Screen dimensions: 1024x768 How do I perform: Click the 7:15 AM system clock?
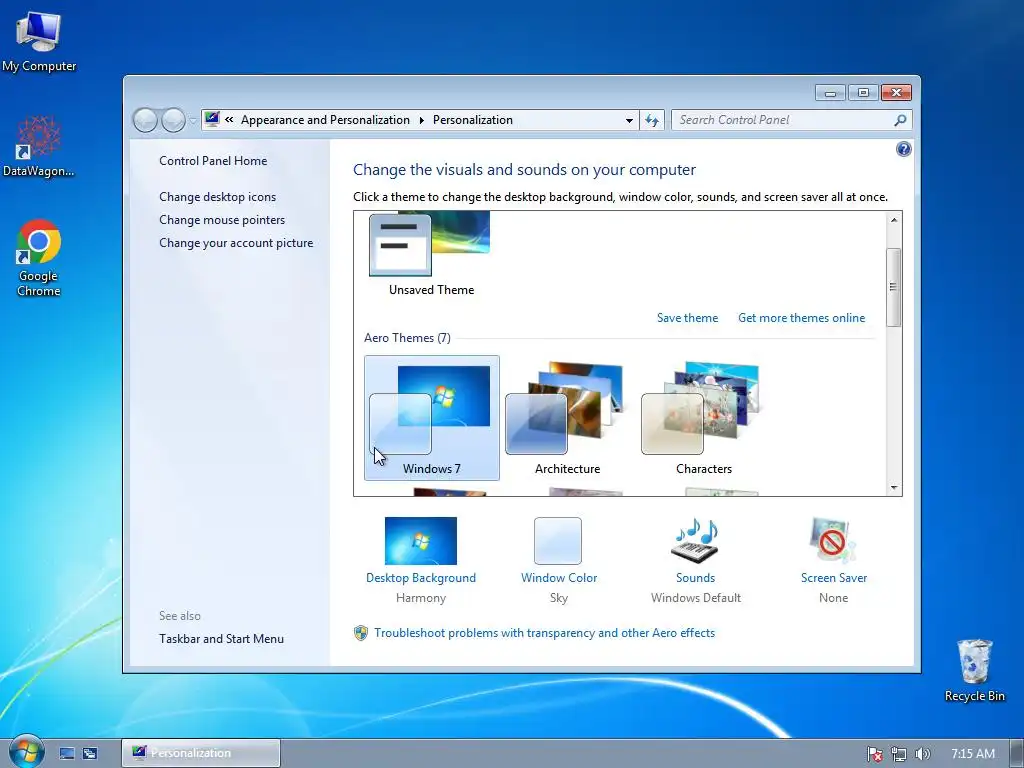click(972, 754)
